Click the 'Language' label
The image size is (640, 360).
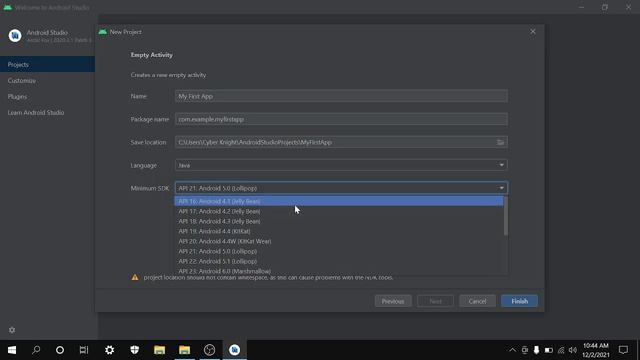tap(144, 165)
